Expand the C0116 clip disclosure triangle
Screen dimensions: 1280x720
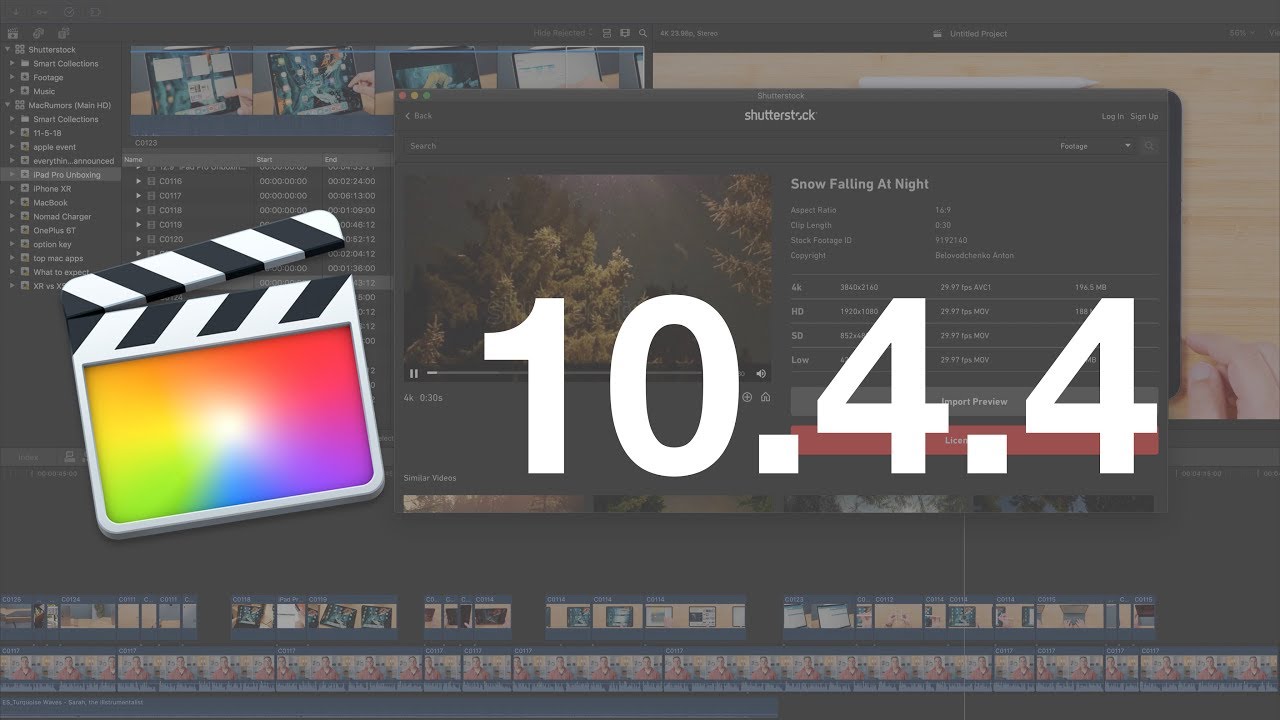tap(140, 181)
